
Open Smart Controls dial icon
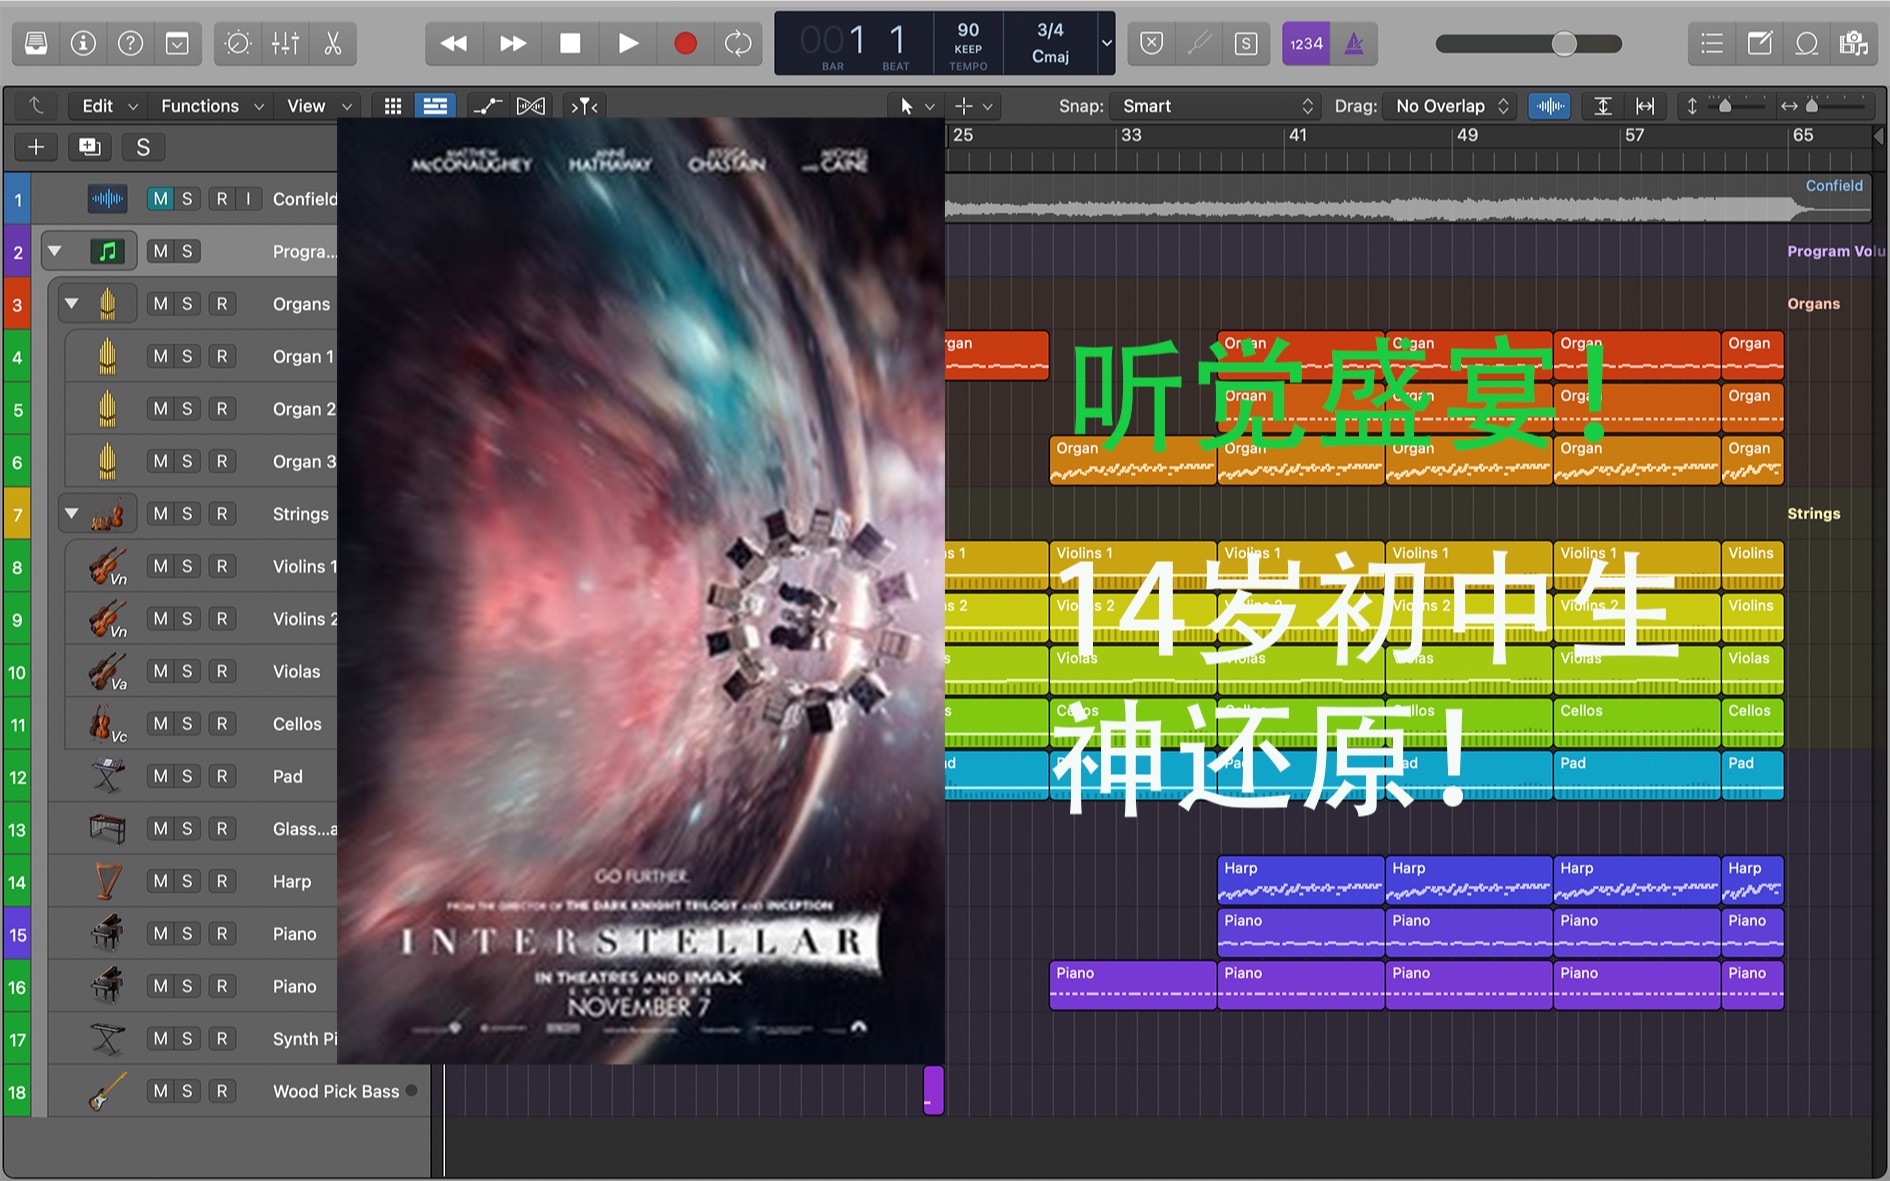[x=238, y=43]
